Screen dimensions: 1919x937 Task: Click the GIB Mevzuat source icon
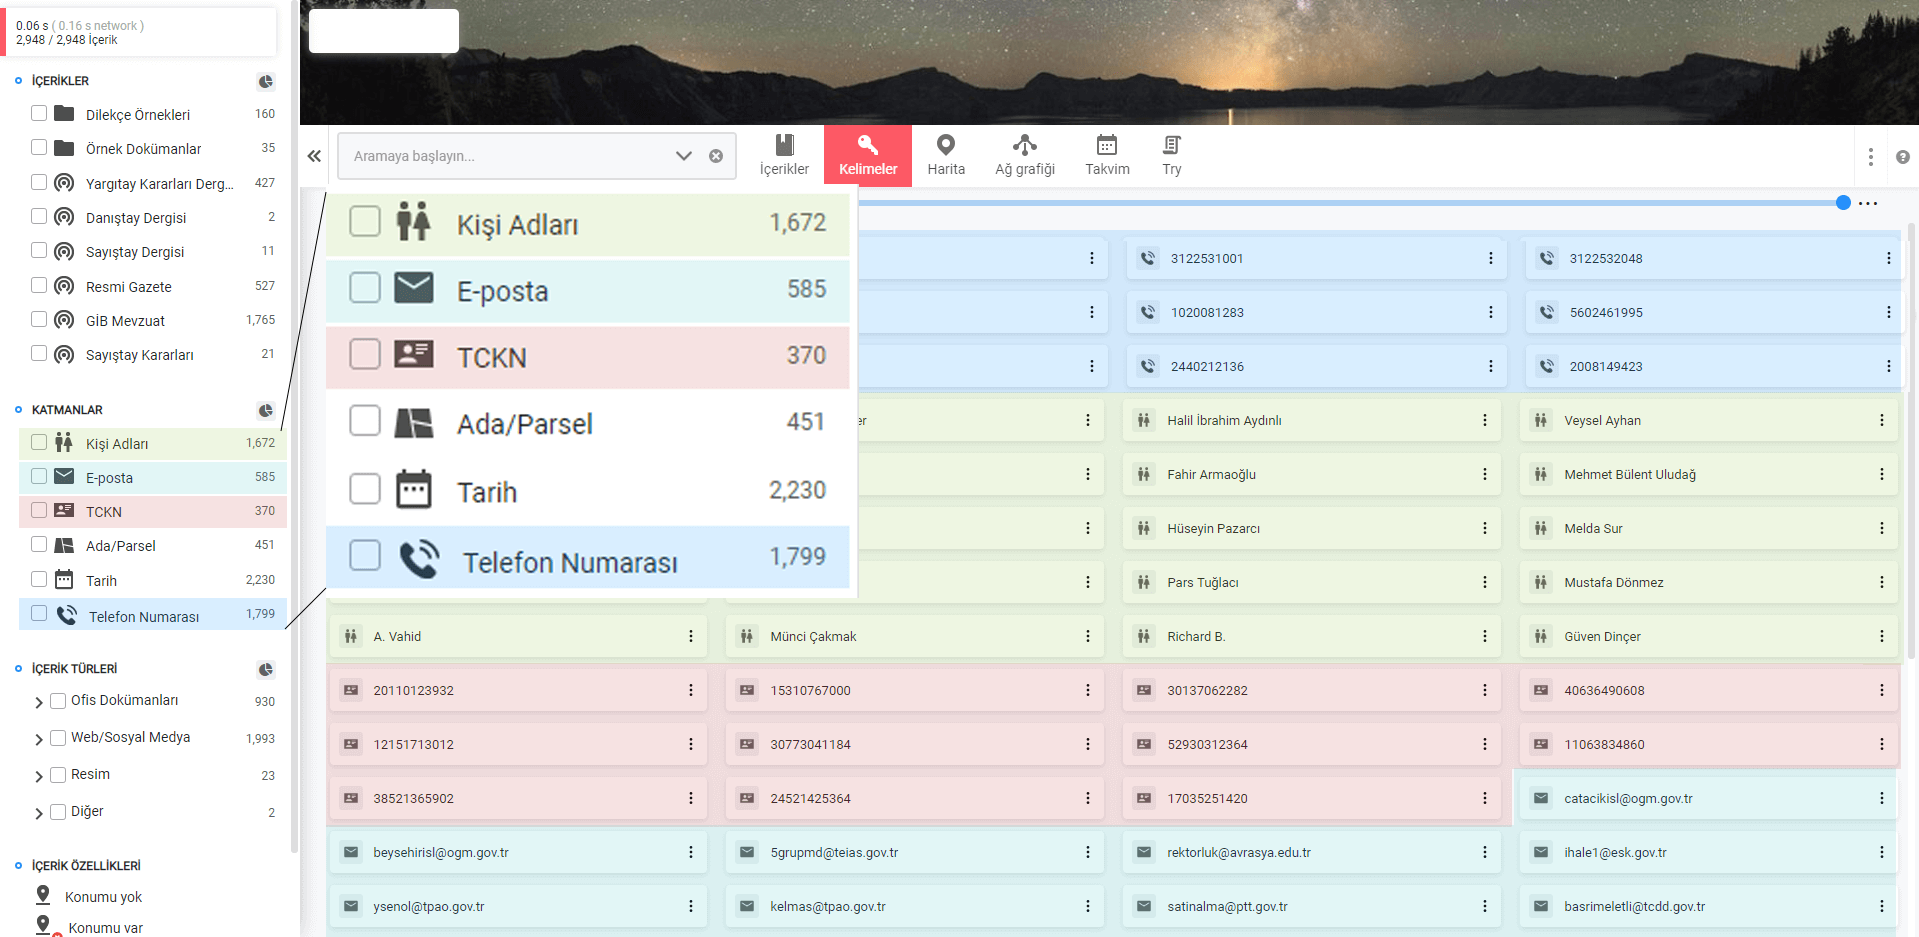64,320
